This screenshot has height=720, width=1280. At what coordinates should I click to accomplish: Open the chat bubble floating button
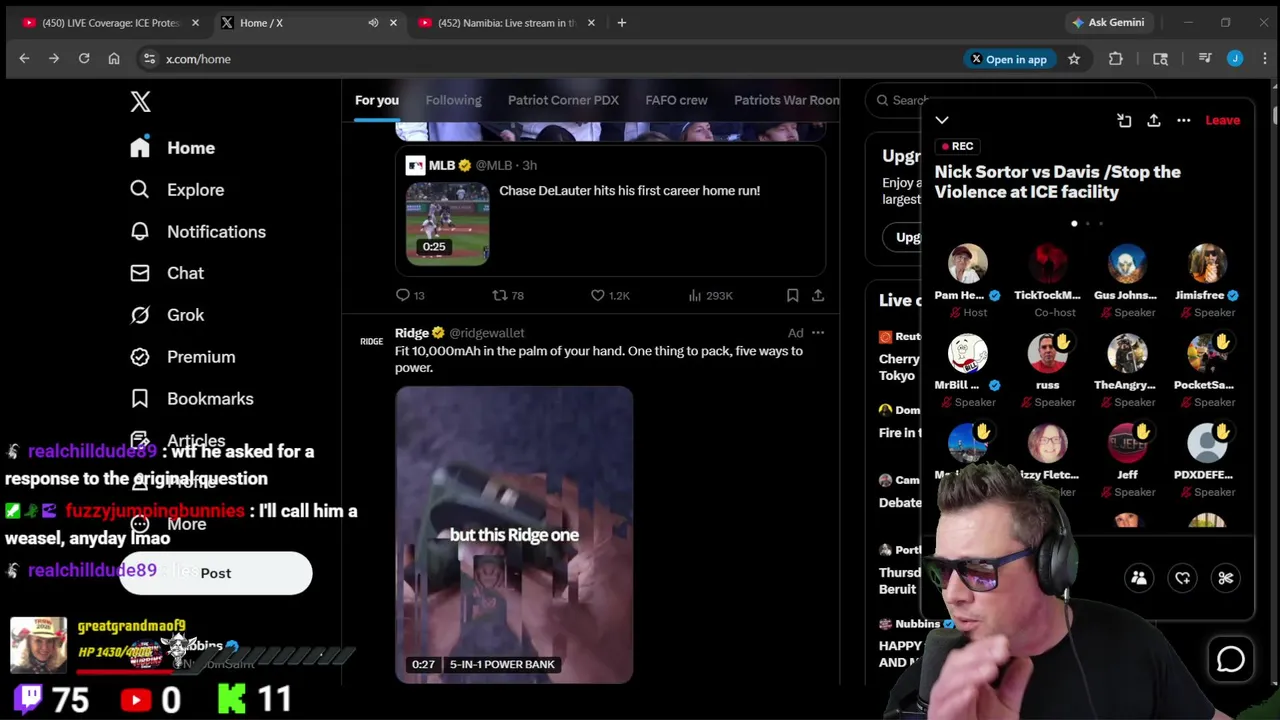(x=1231, y=659)
